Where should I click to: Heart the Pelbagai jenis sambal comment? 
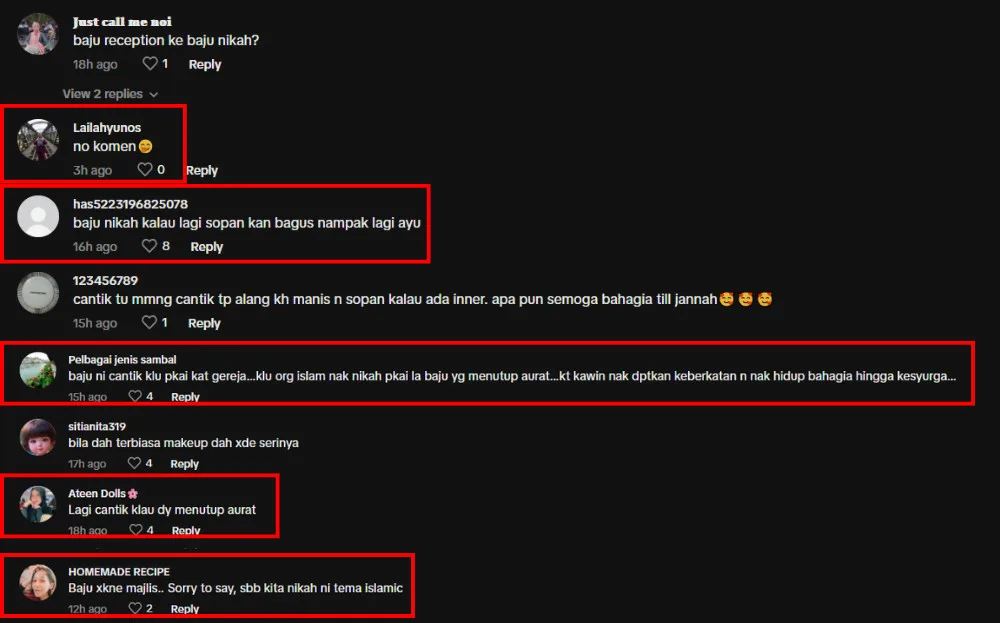pyautogui.click(x=135, y=396)
